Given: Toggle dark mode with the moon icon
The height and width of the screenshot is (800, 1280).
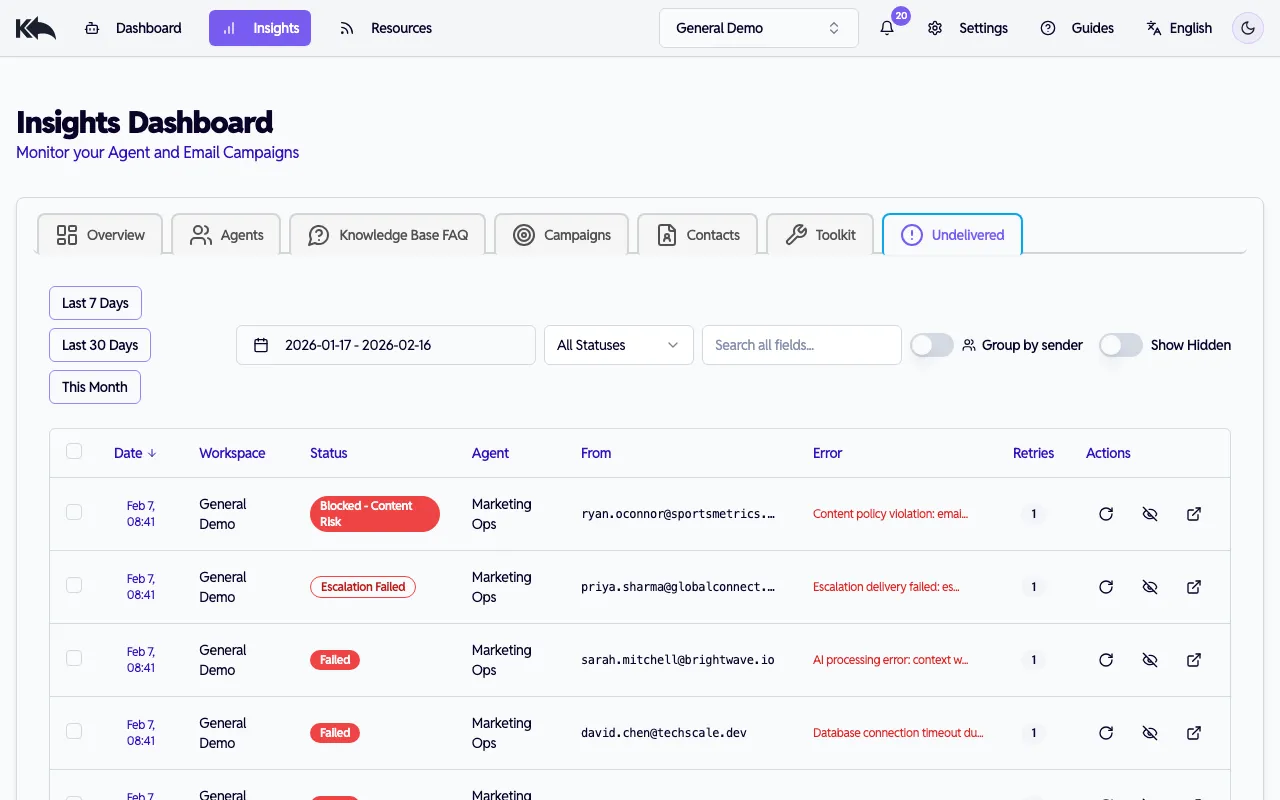Looking at the screenshot, I should pos(1247,28).
